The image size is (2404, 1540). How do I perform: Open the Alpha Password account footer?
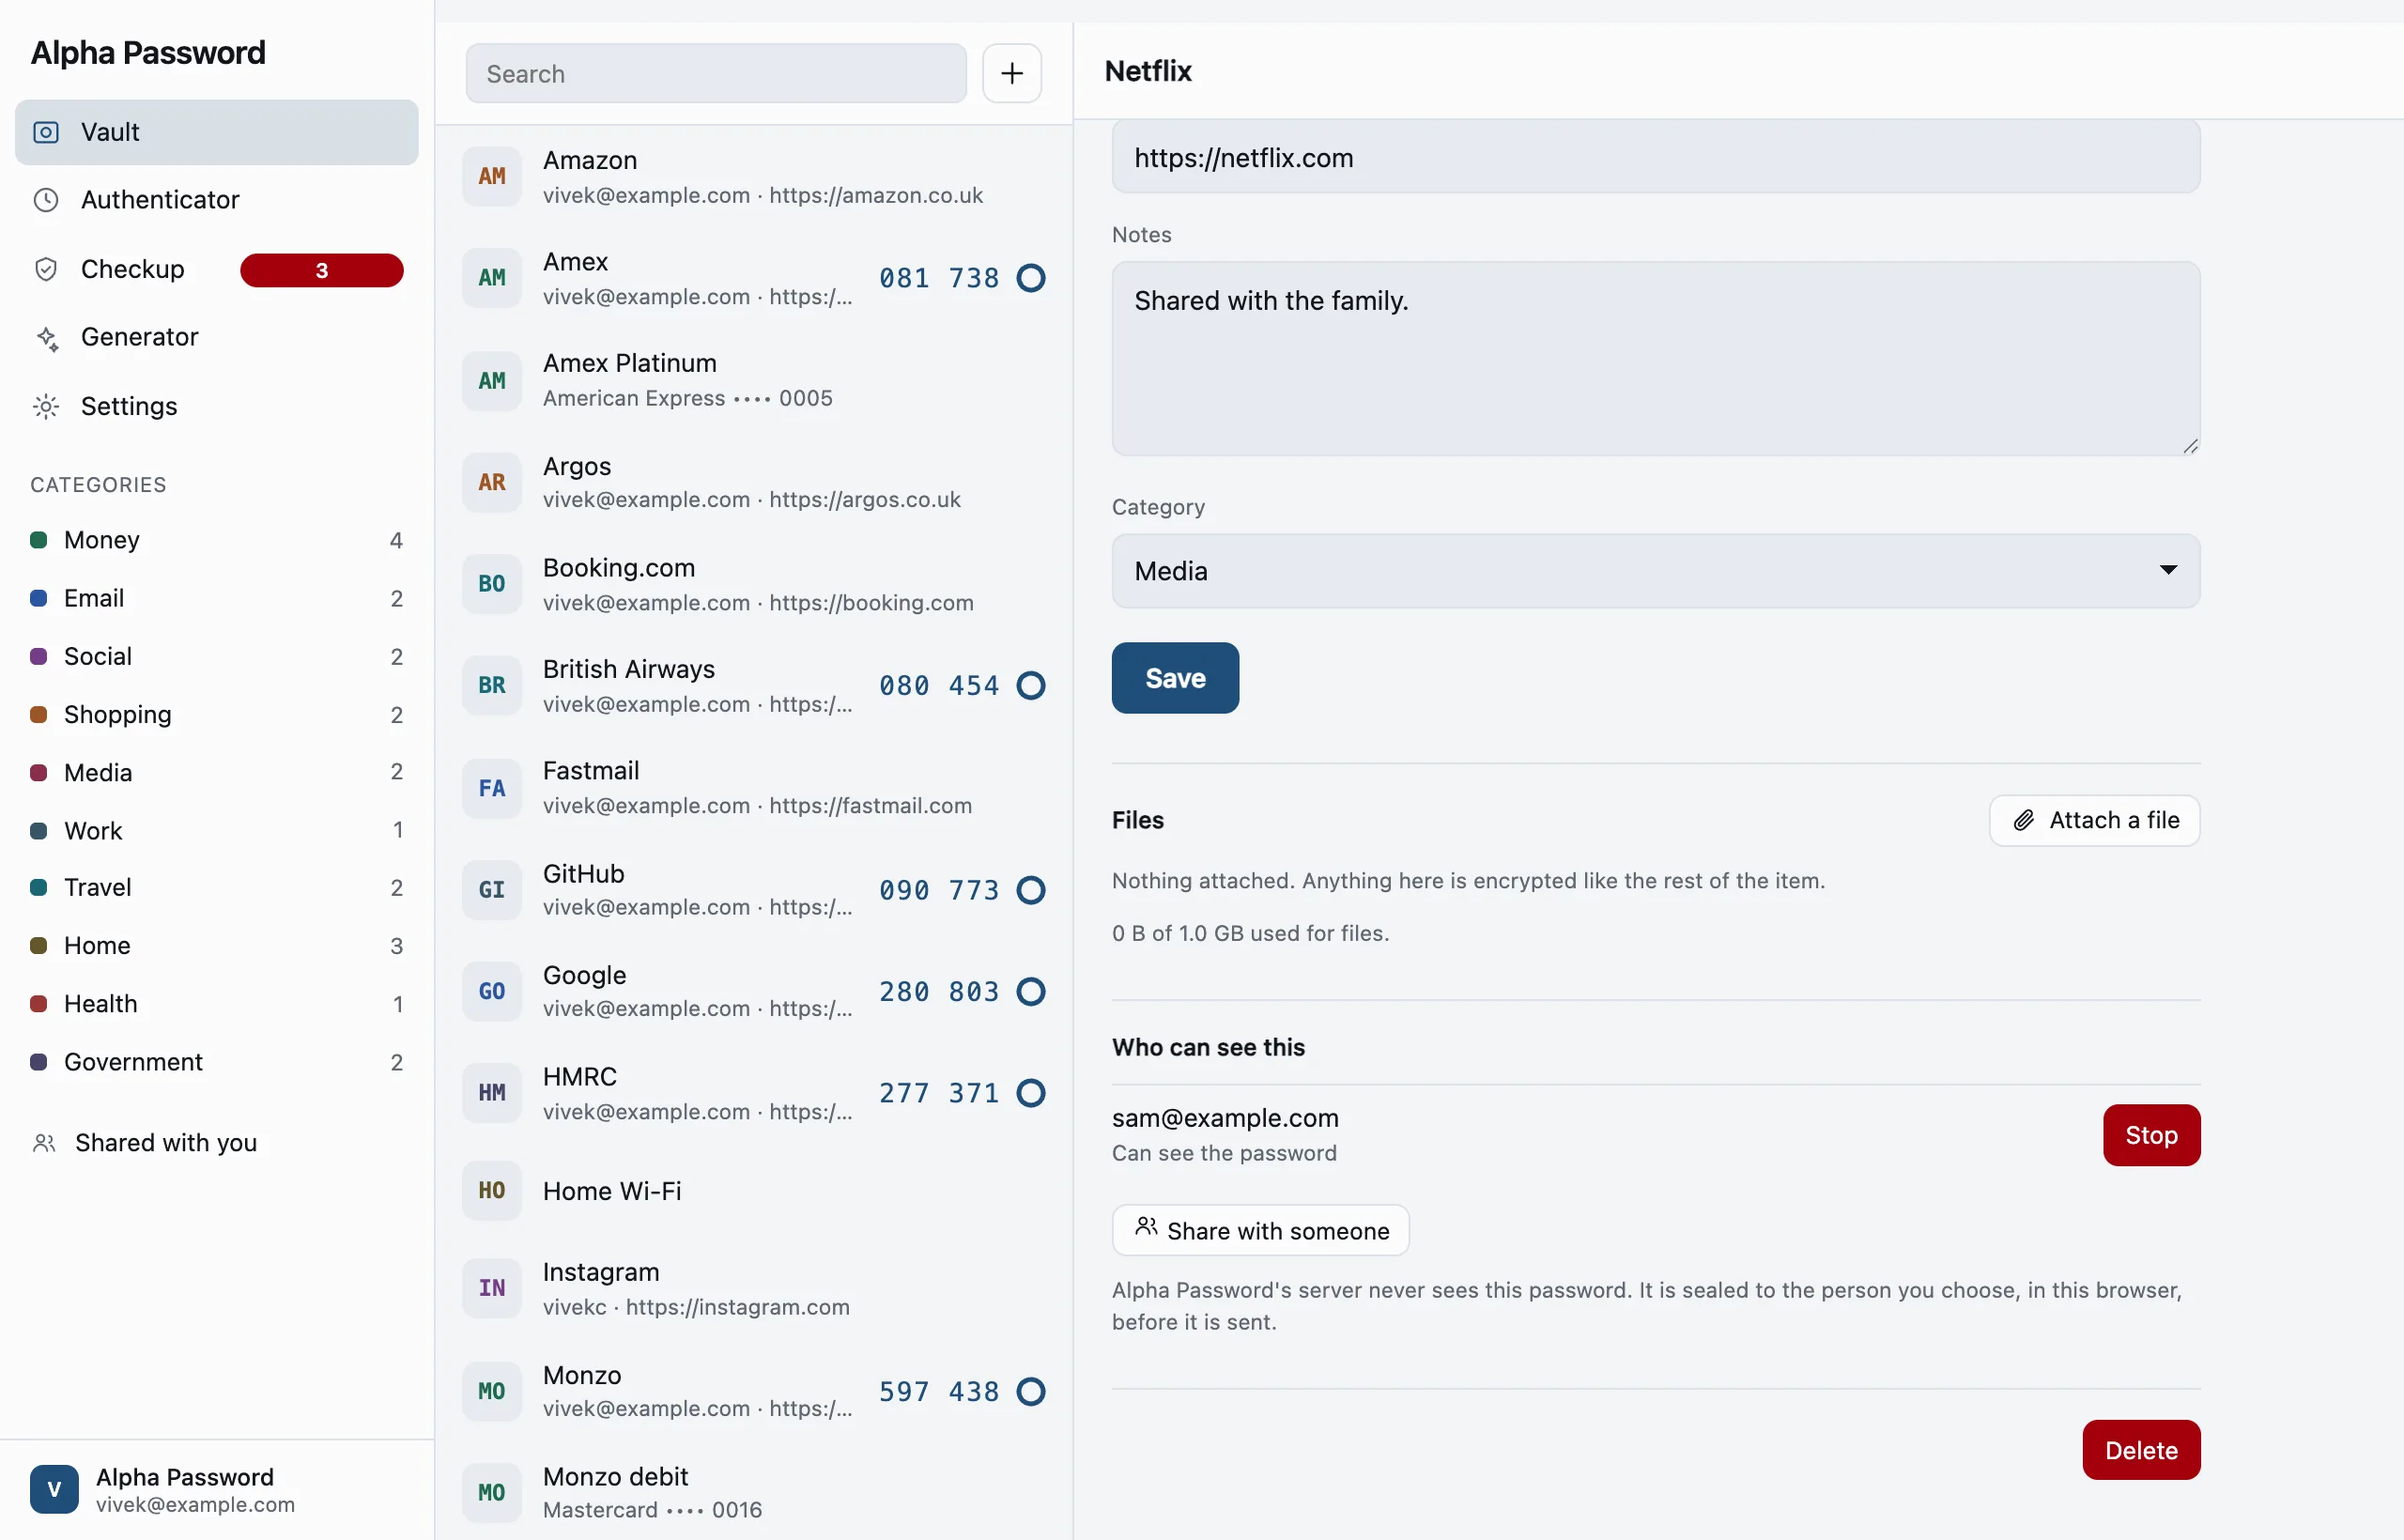click(217, 1490)
